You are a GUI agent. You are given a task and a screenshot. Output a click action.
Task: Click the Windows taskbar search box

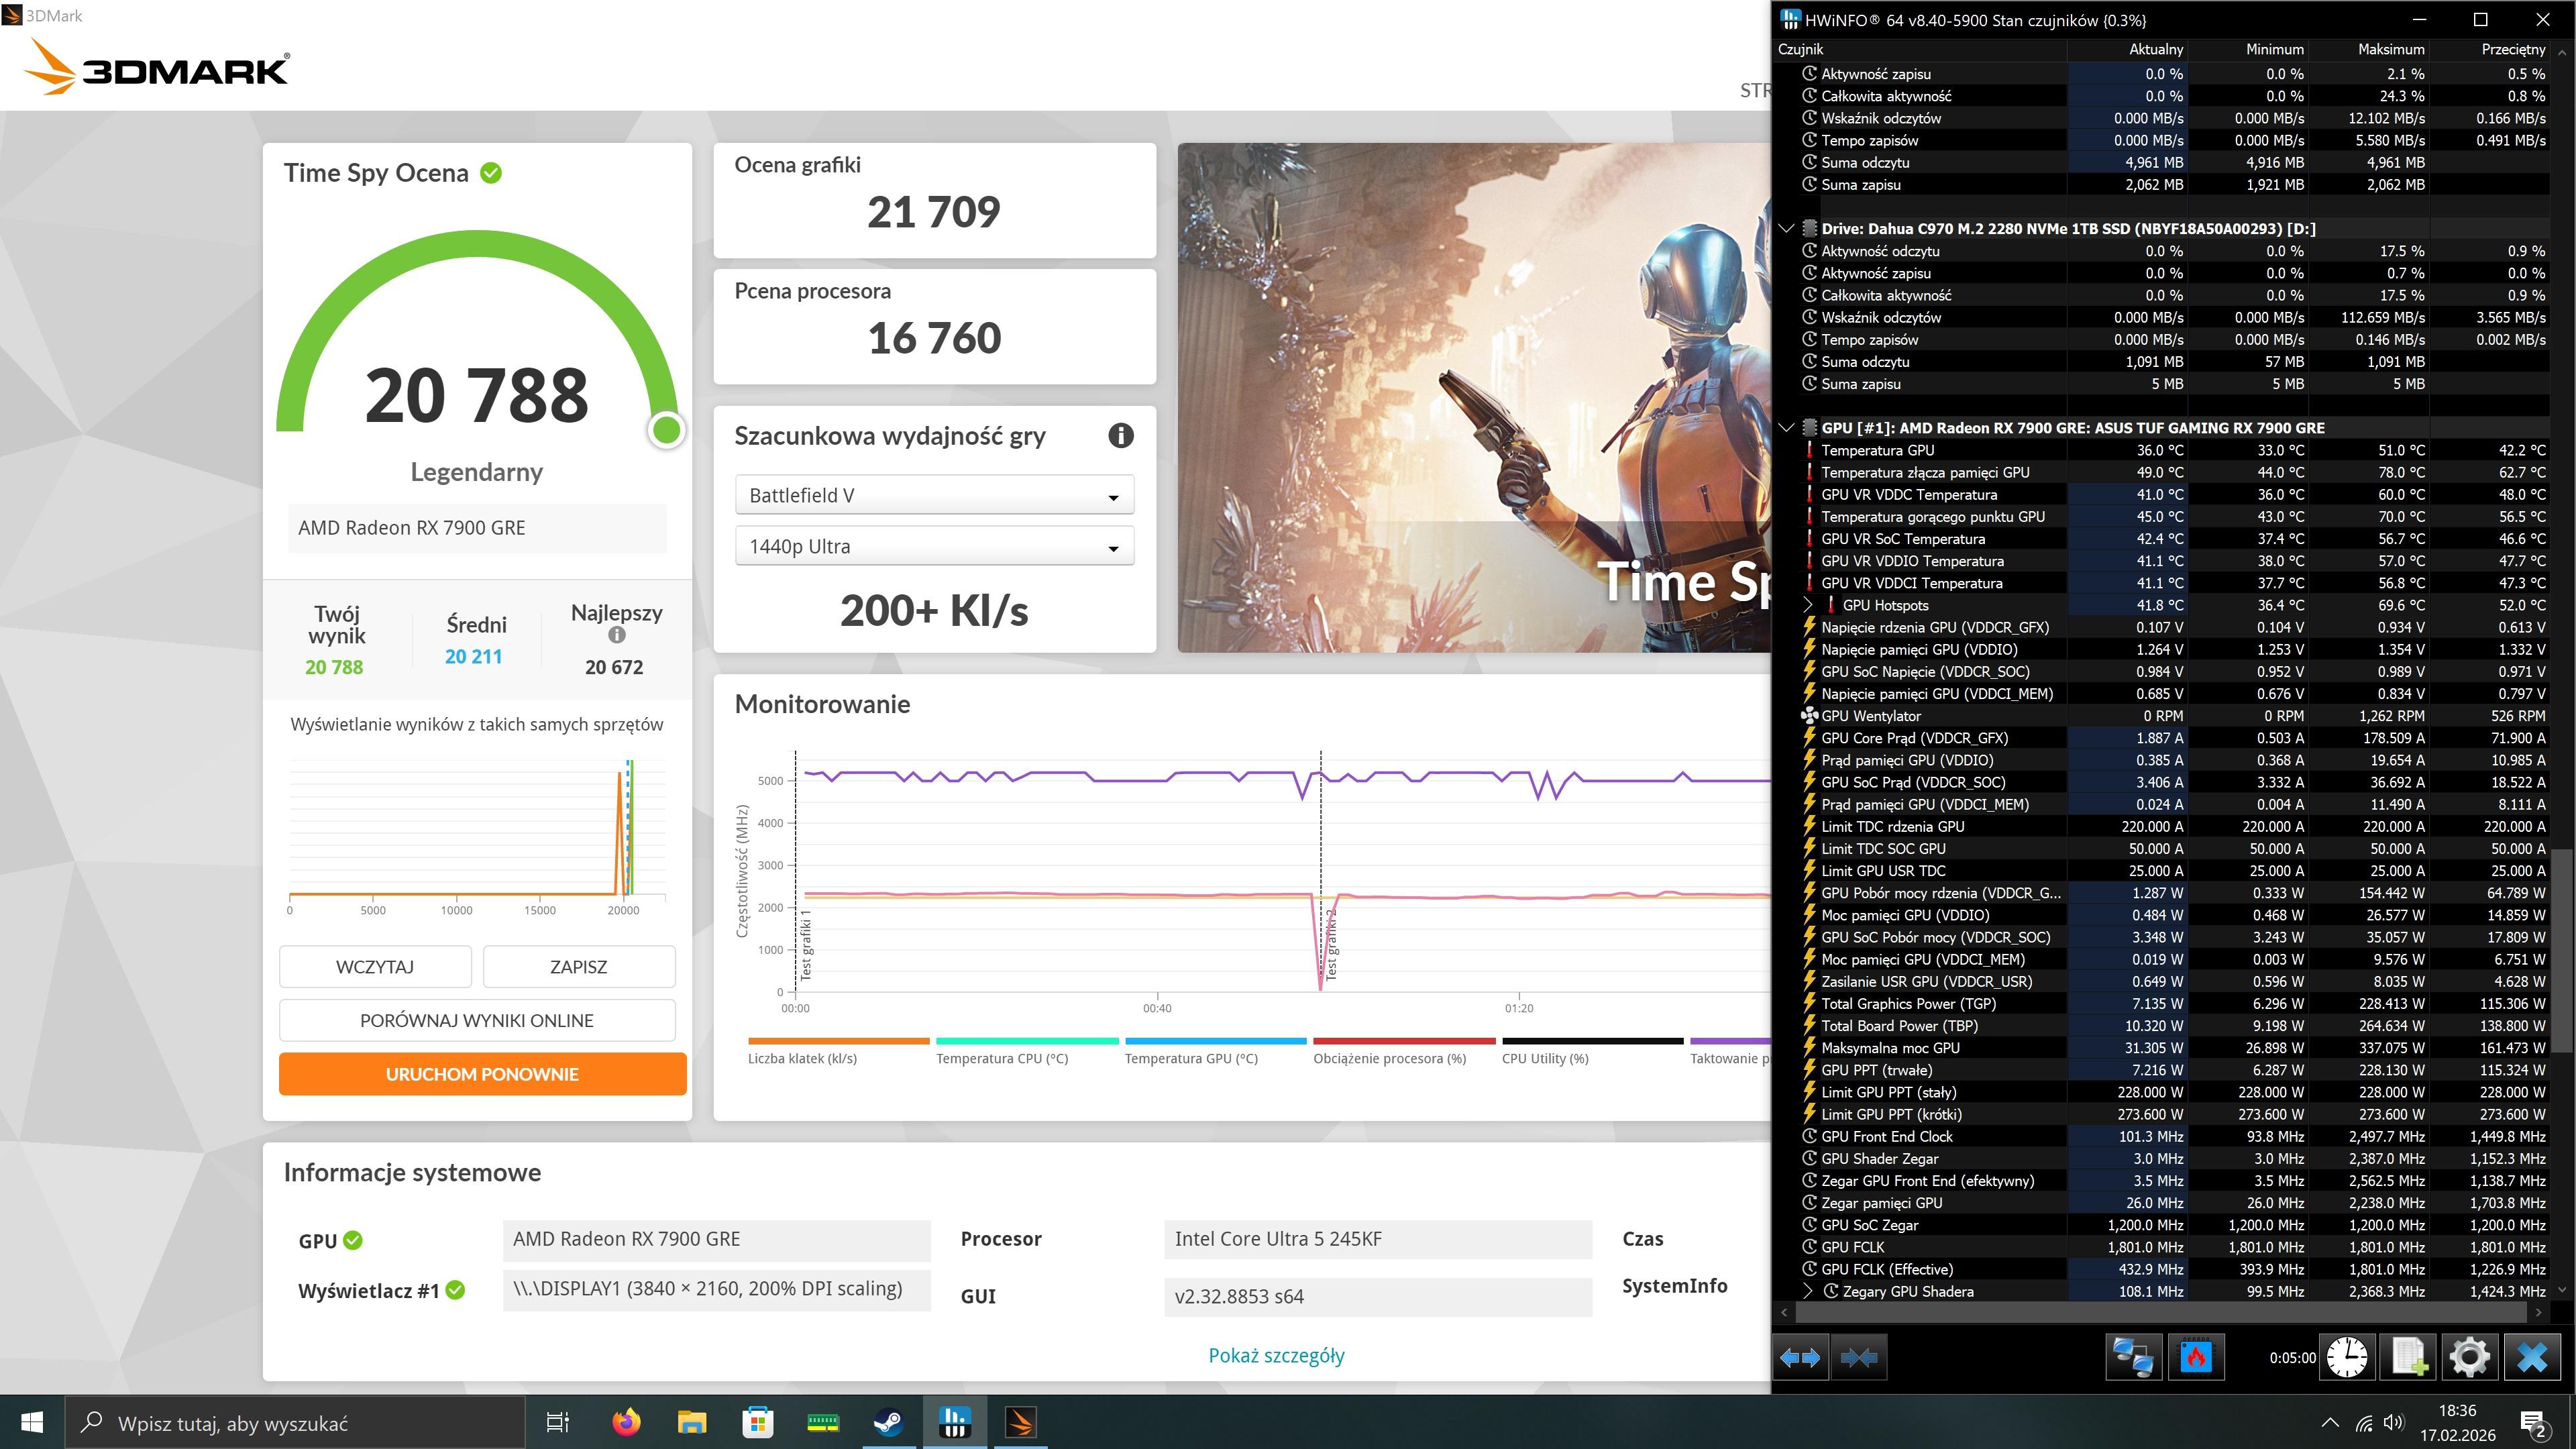pyautogui.click(x=295, y=1423)
